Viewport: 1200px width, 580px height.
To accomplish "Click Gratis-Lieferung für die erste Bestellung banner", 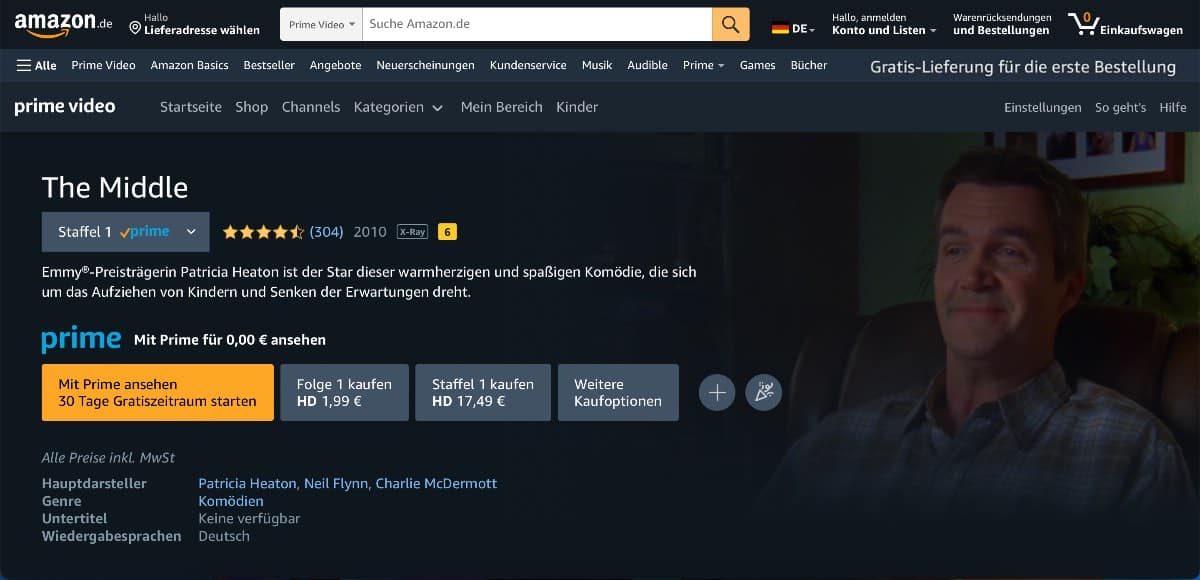I will click(1023, 67).
